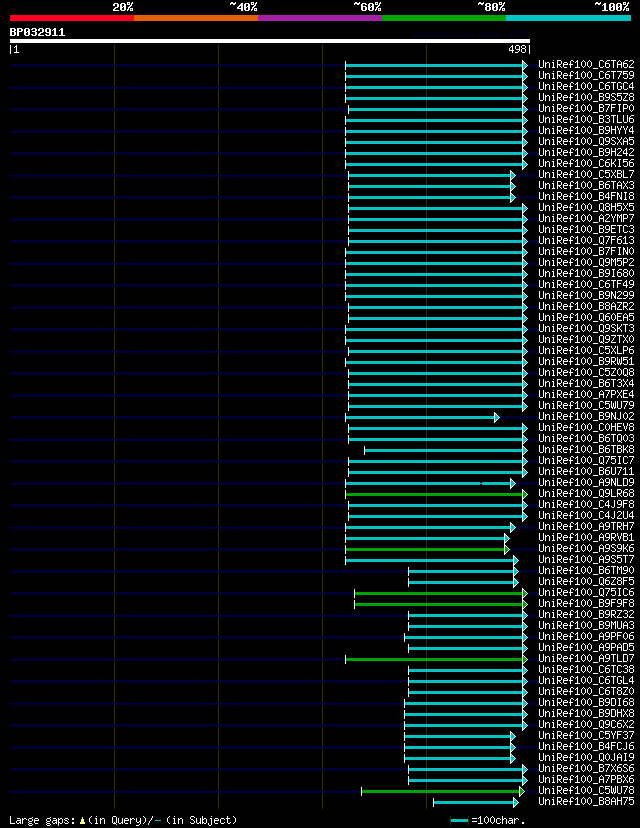Select the UniRef100_B6T3X4 label

586,383
